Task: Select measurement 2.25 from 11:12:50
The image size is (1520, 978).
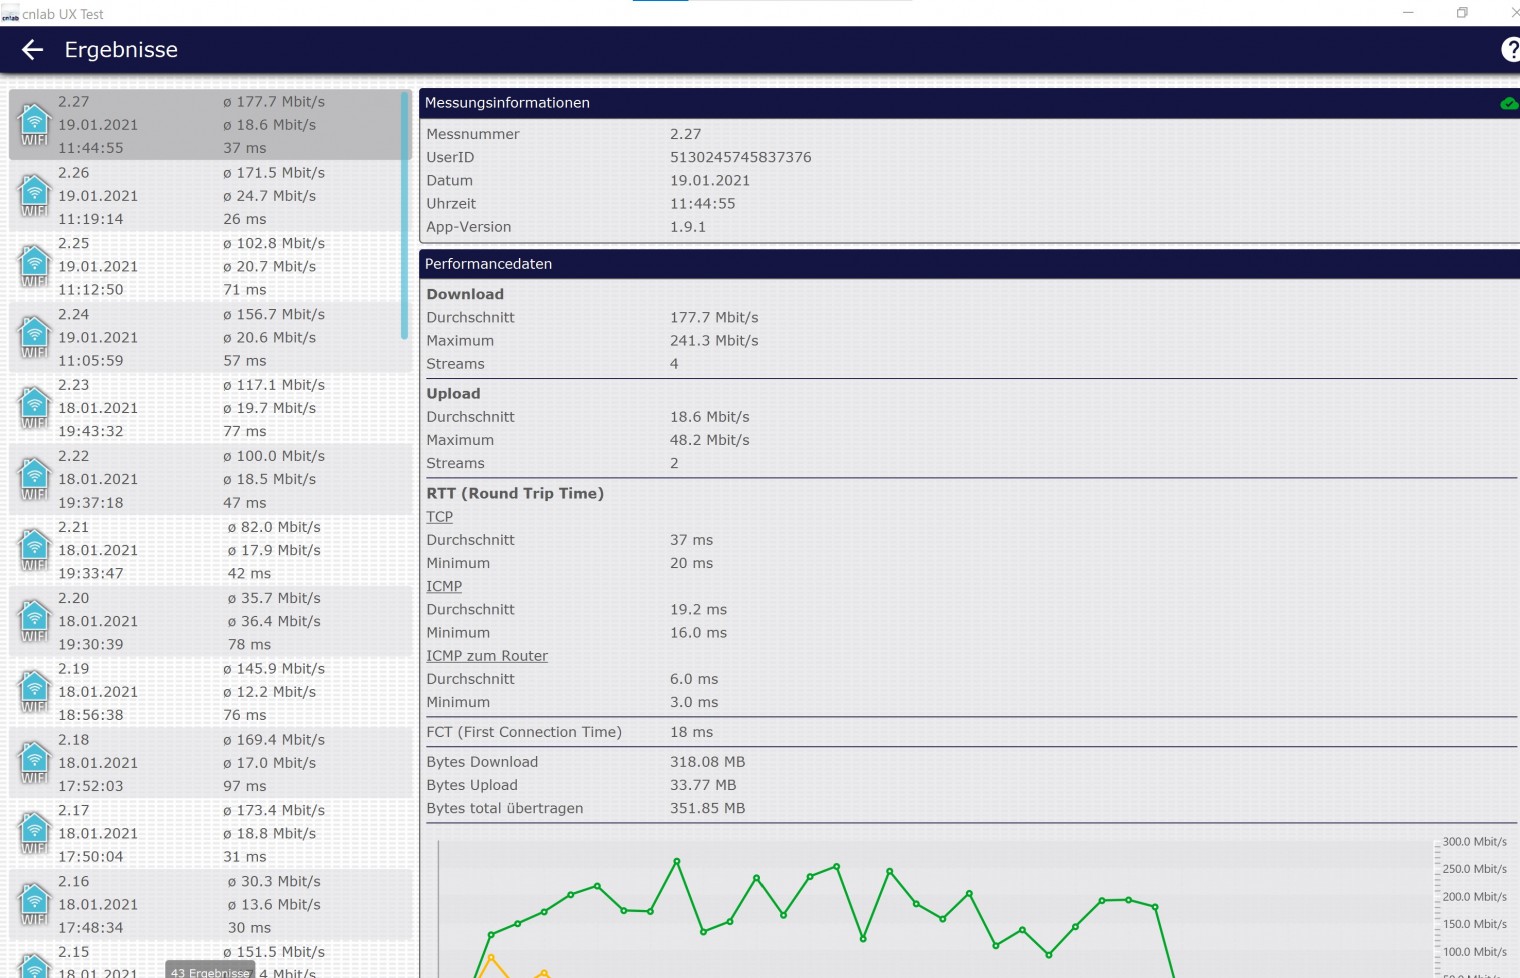Action: [x=200, y=266]
